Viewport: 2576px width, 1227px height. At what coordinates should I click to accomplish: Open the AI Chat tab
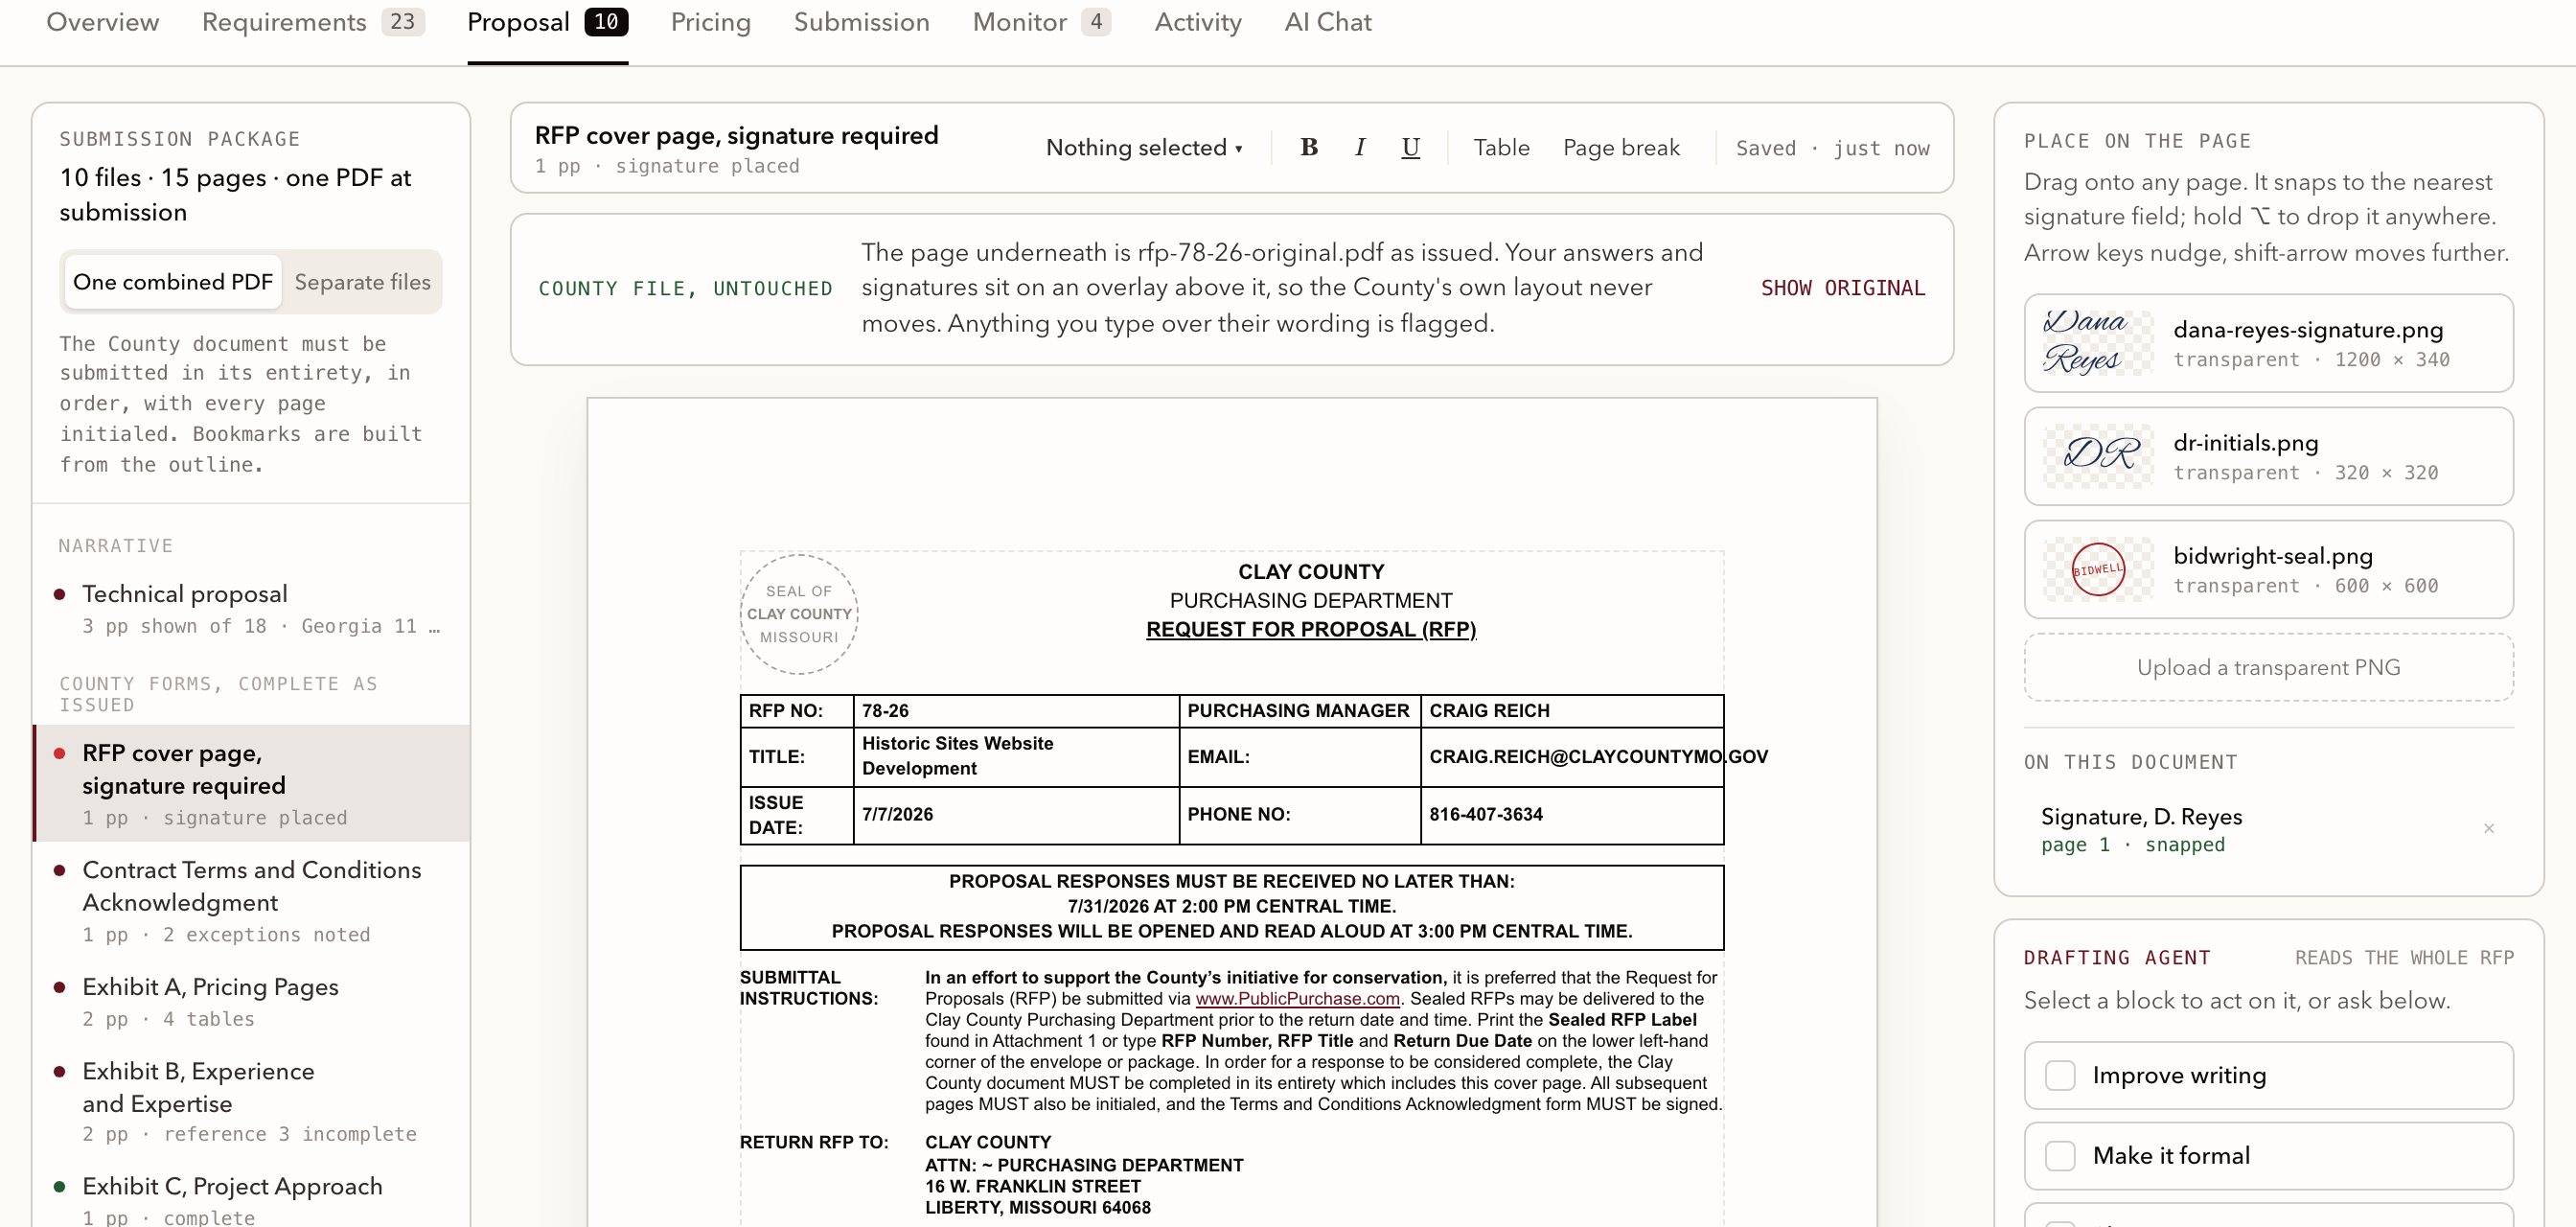tap(1327, 22)
